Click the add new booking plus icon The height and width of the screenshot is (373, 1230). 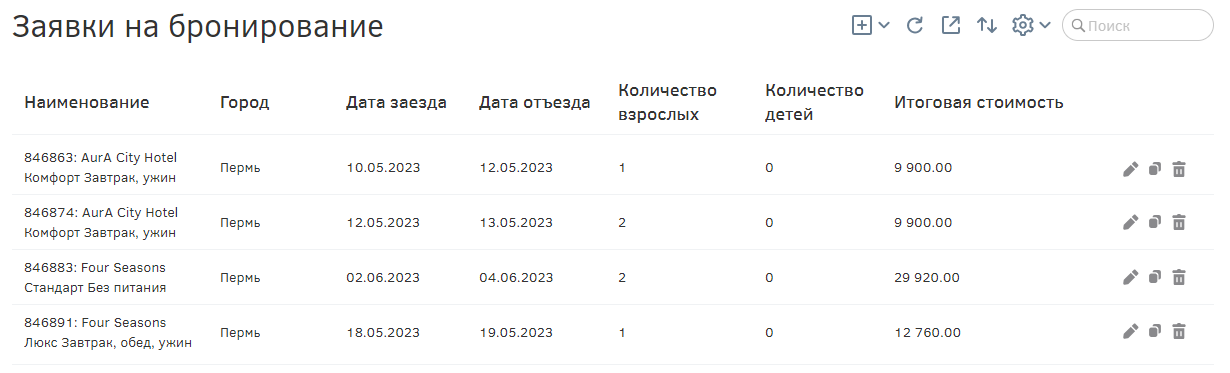(861, 26)
